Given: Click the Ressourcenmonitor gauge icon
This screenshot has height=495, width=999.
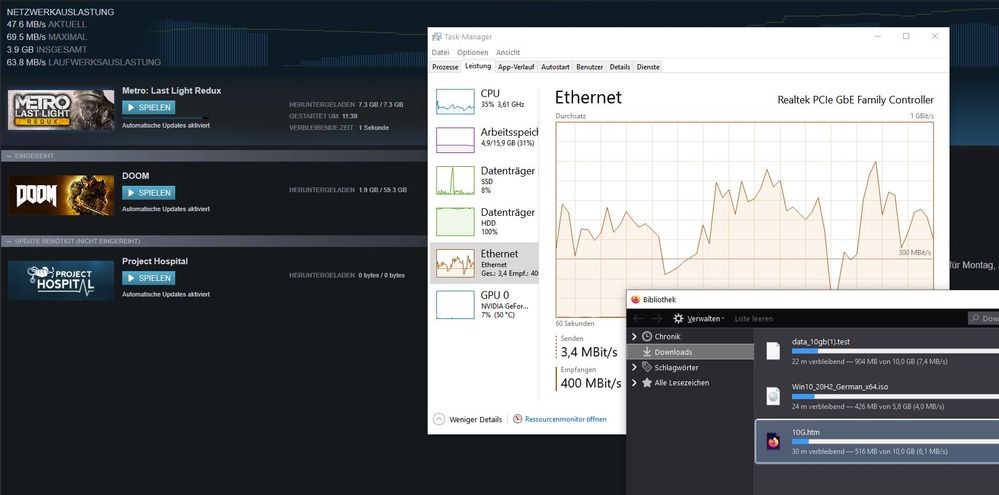Looking at the screenshot, I should (517, 419).
